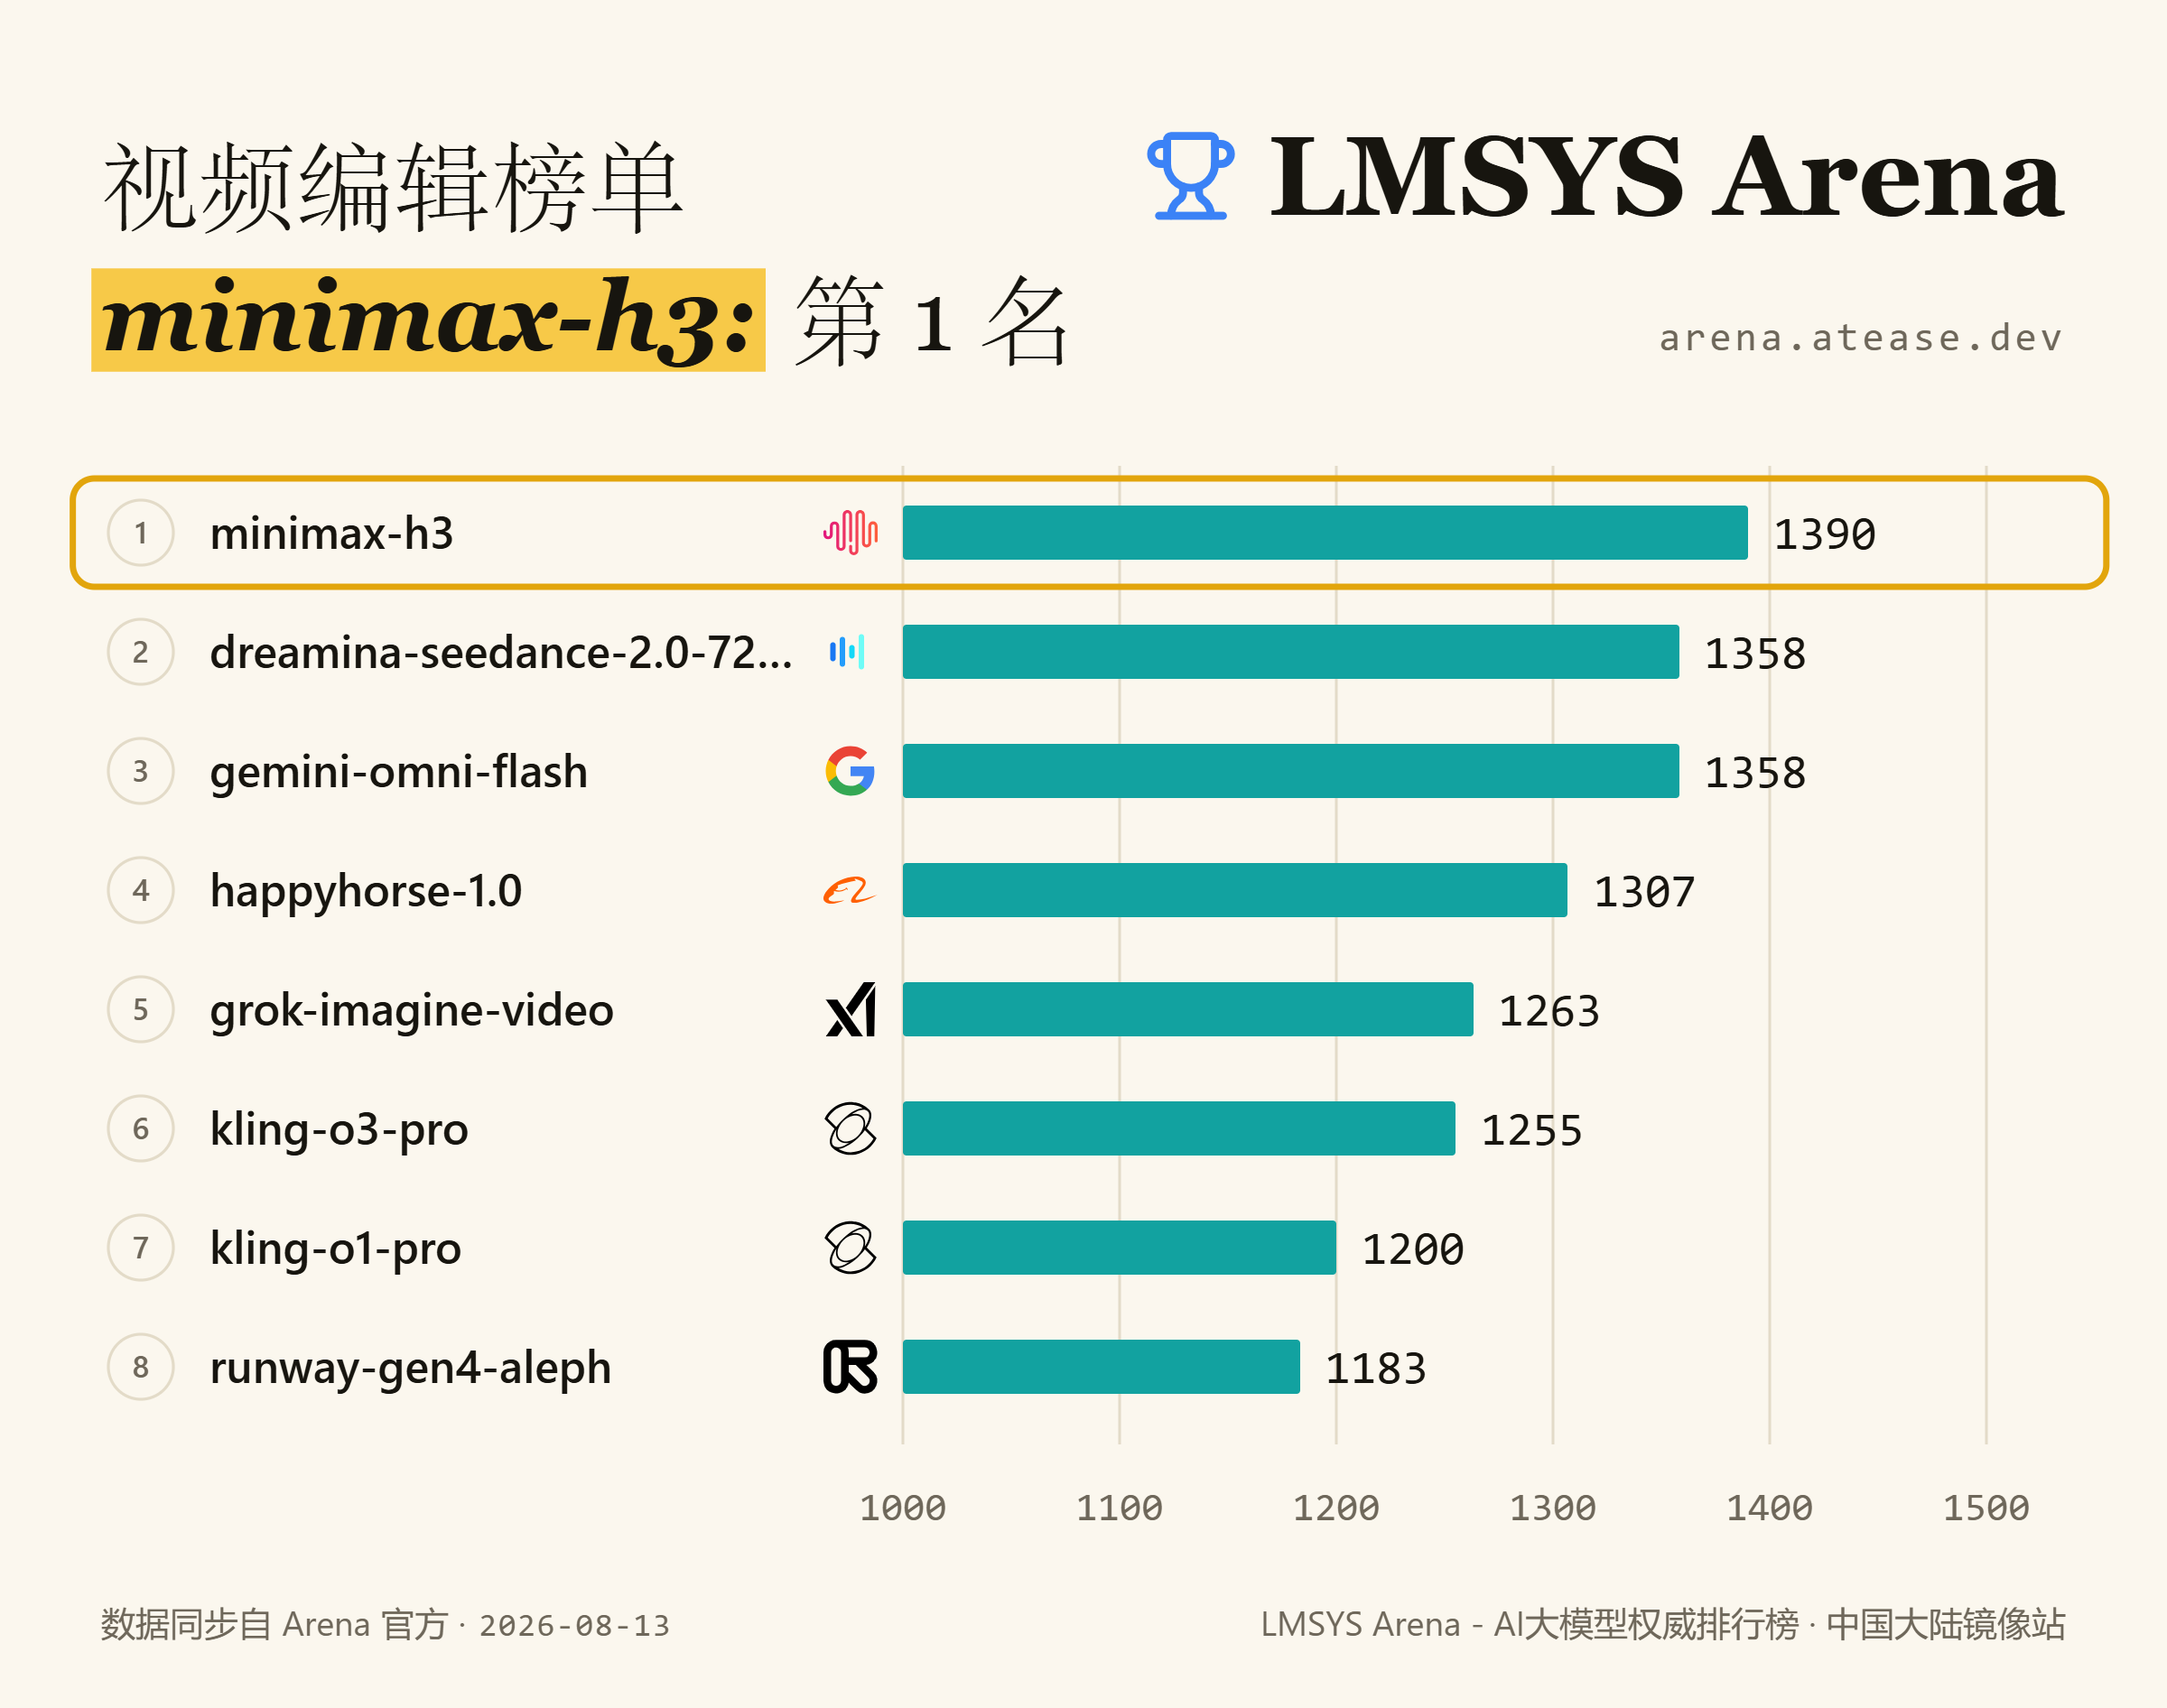2167x1708 pixels.
Task: Select the dreamina-seedance-2.0-72... model name
Action: point(501,652)
